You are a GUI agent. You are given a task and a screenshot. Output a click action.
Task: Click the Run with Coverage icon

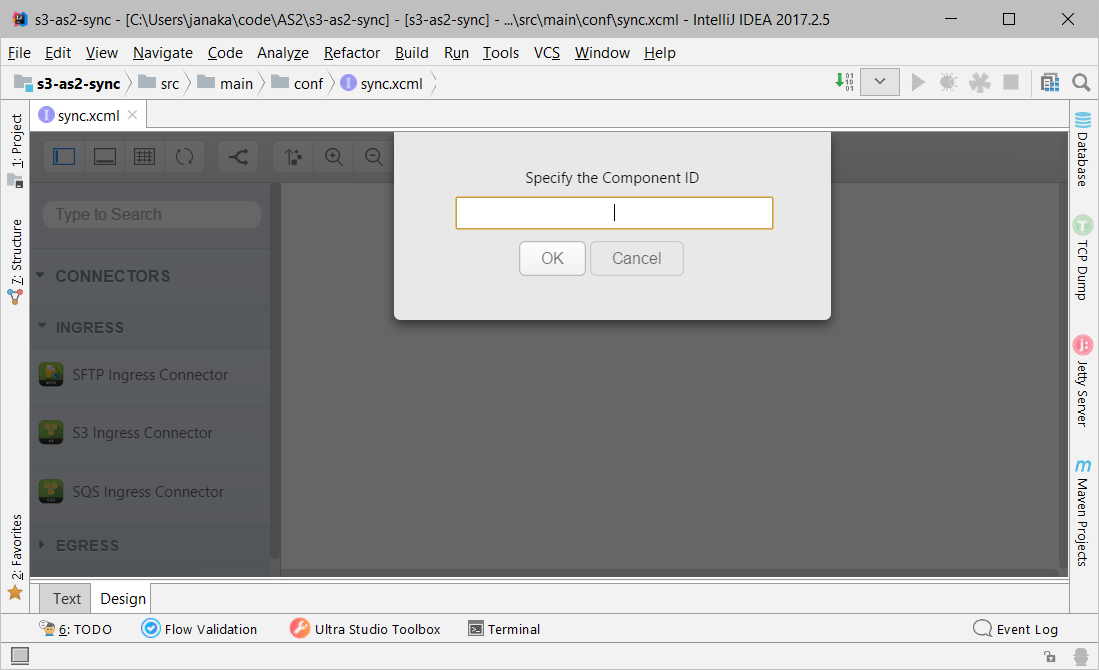[980, 82]
